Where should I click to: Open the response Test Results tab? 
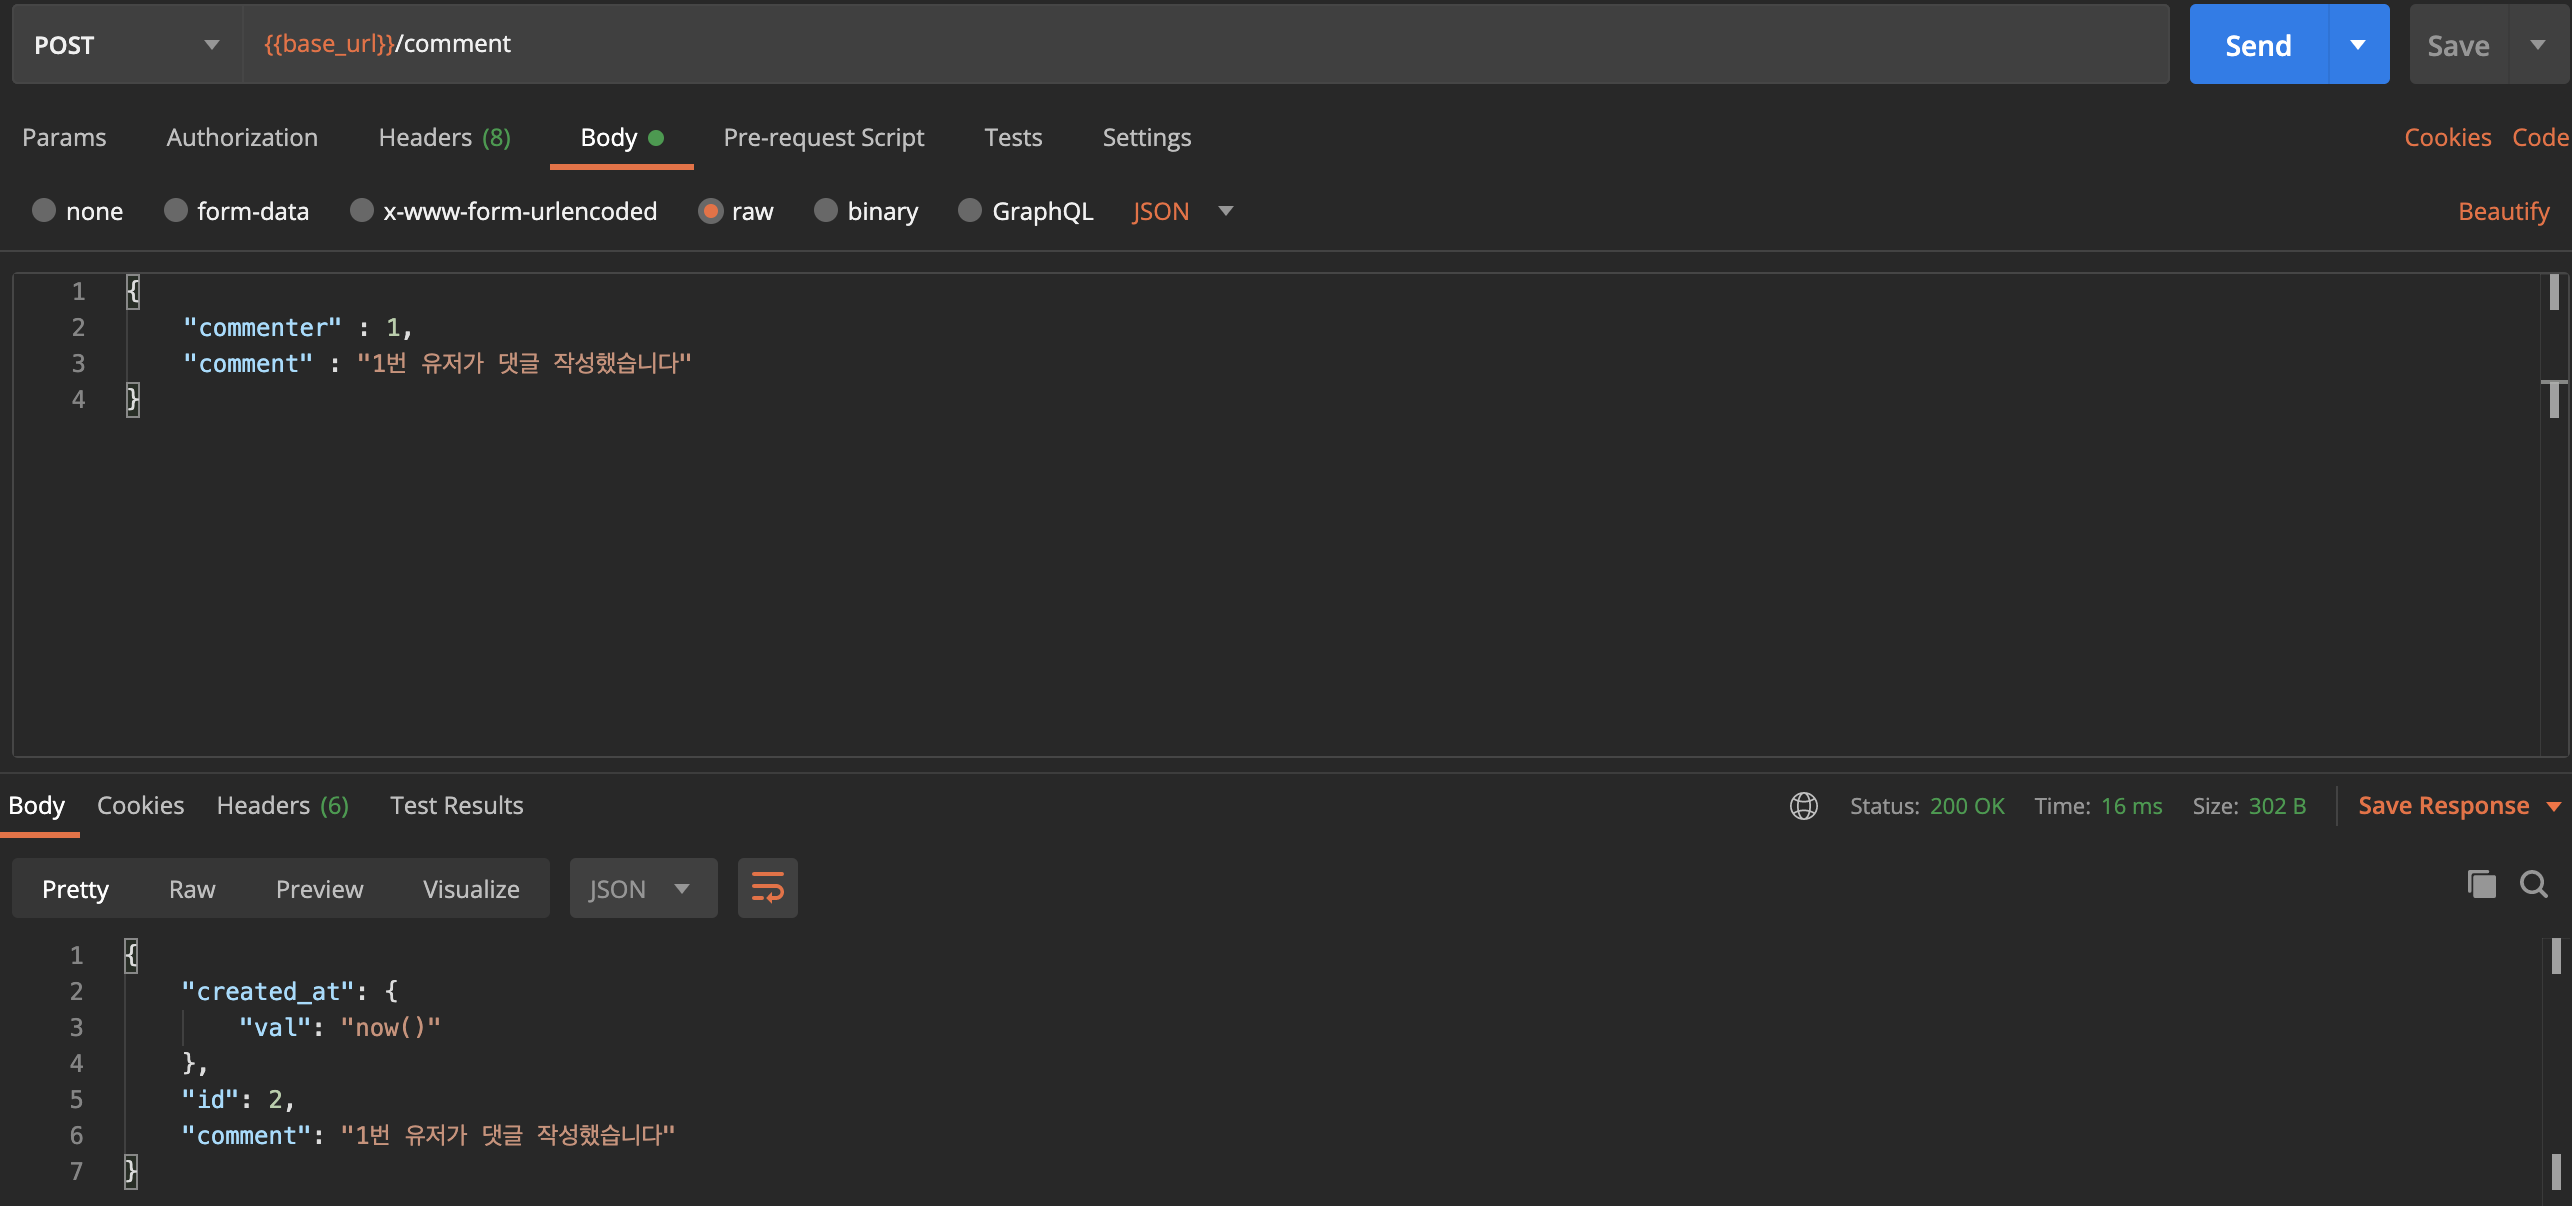456,806
